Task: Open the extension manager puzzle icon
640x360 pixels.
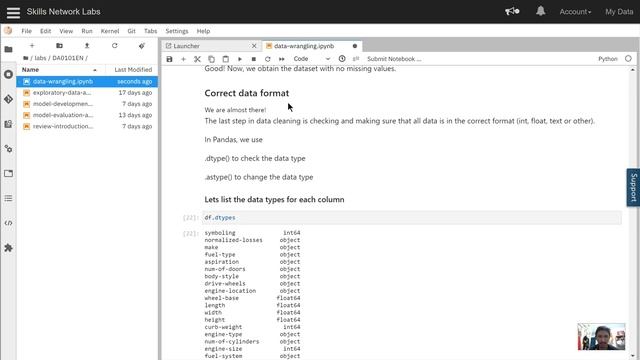Action: 8,248
